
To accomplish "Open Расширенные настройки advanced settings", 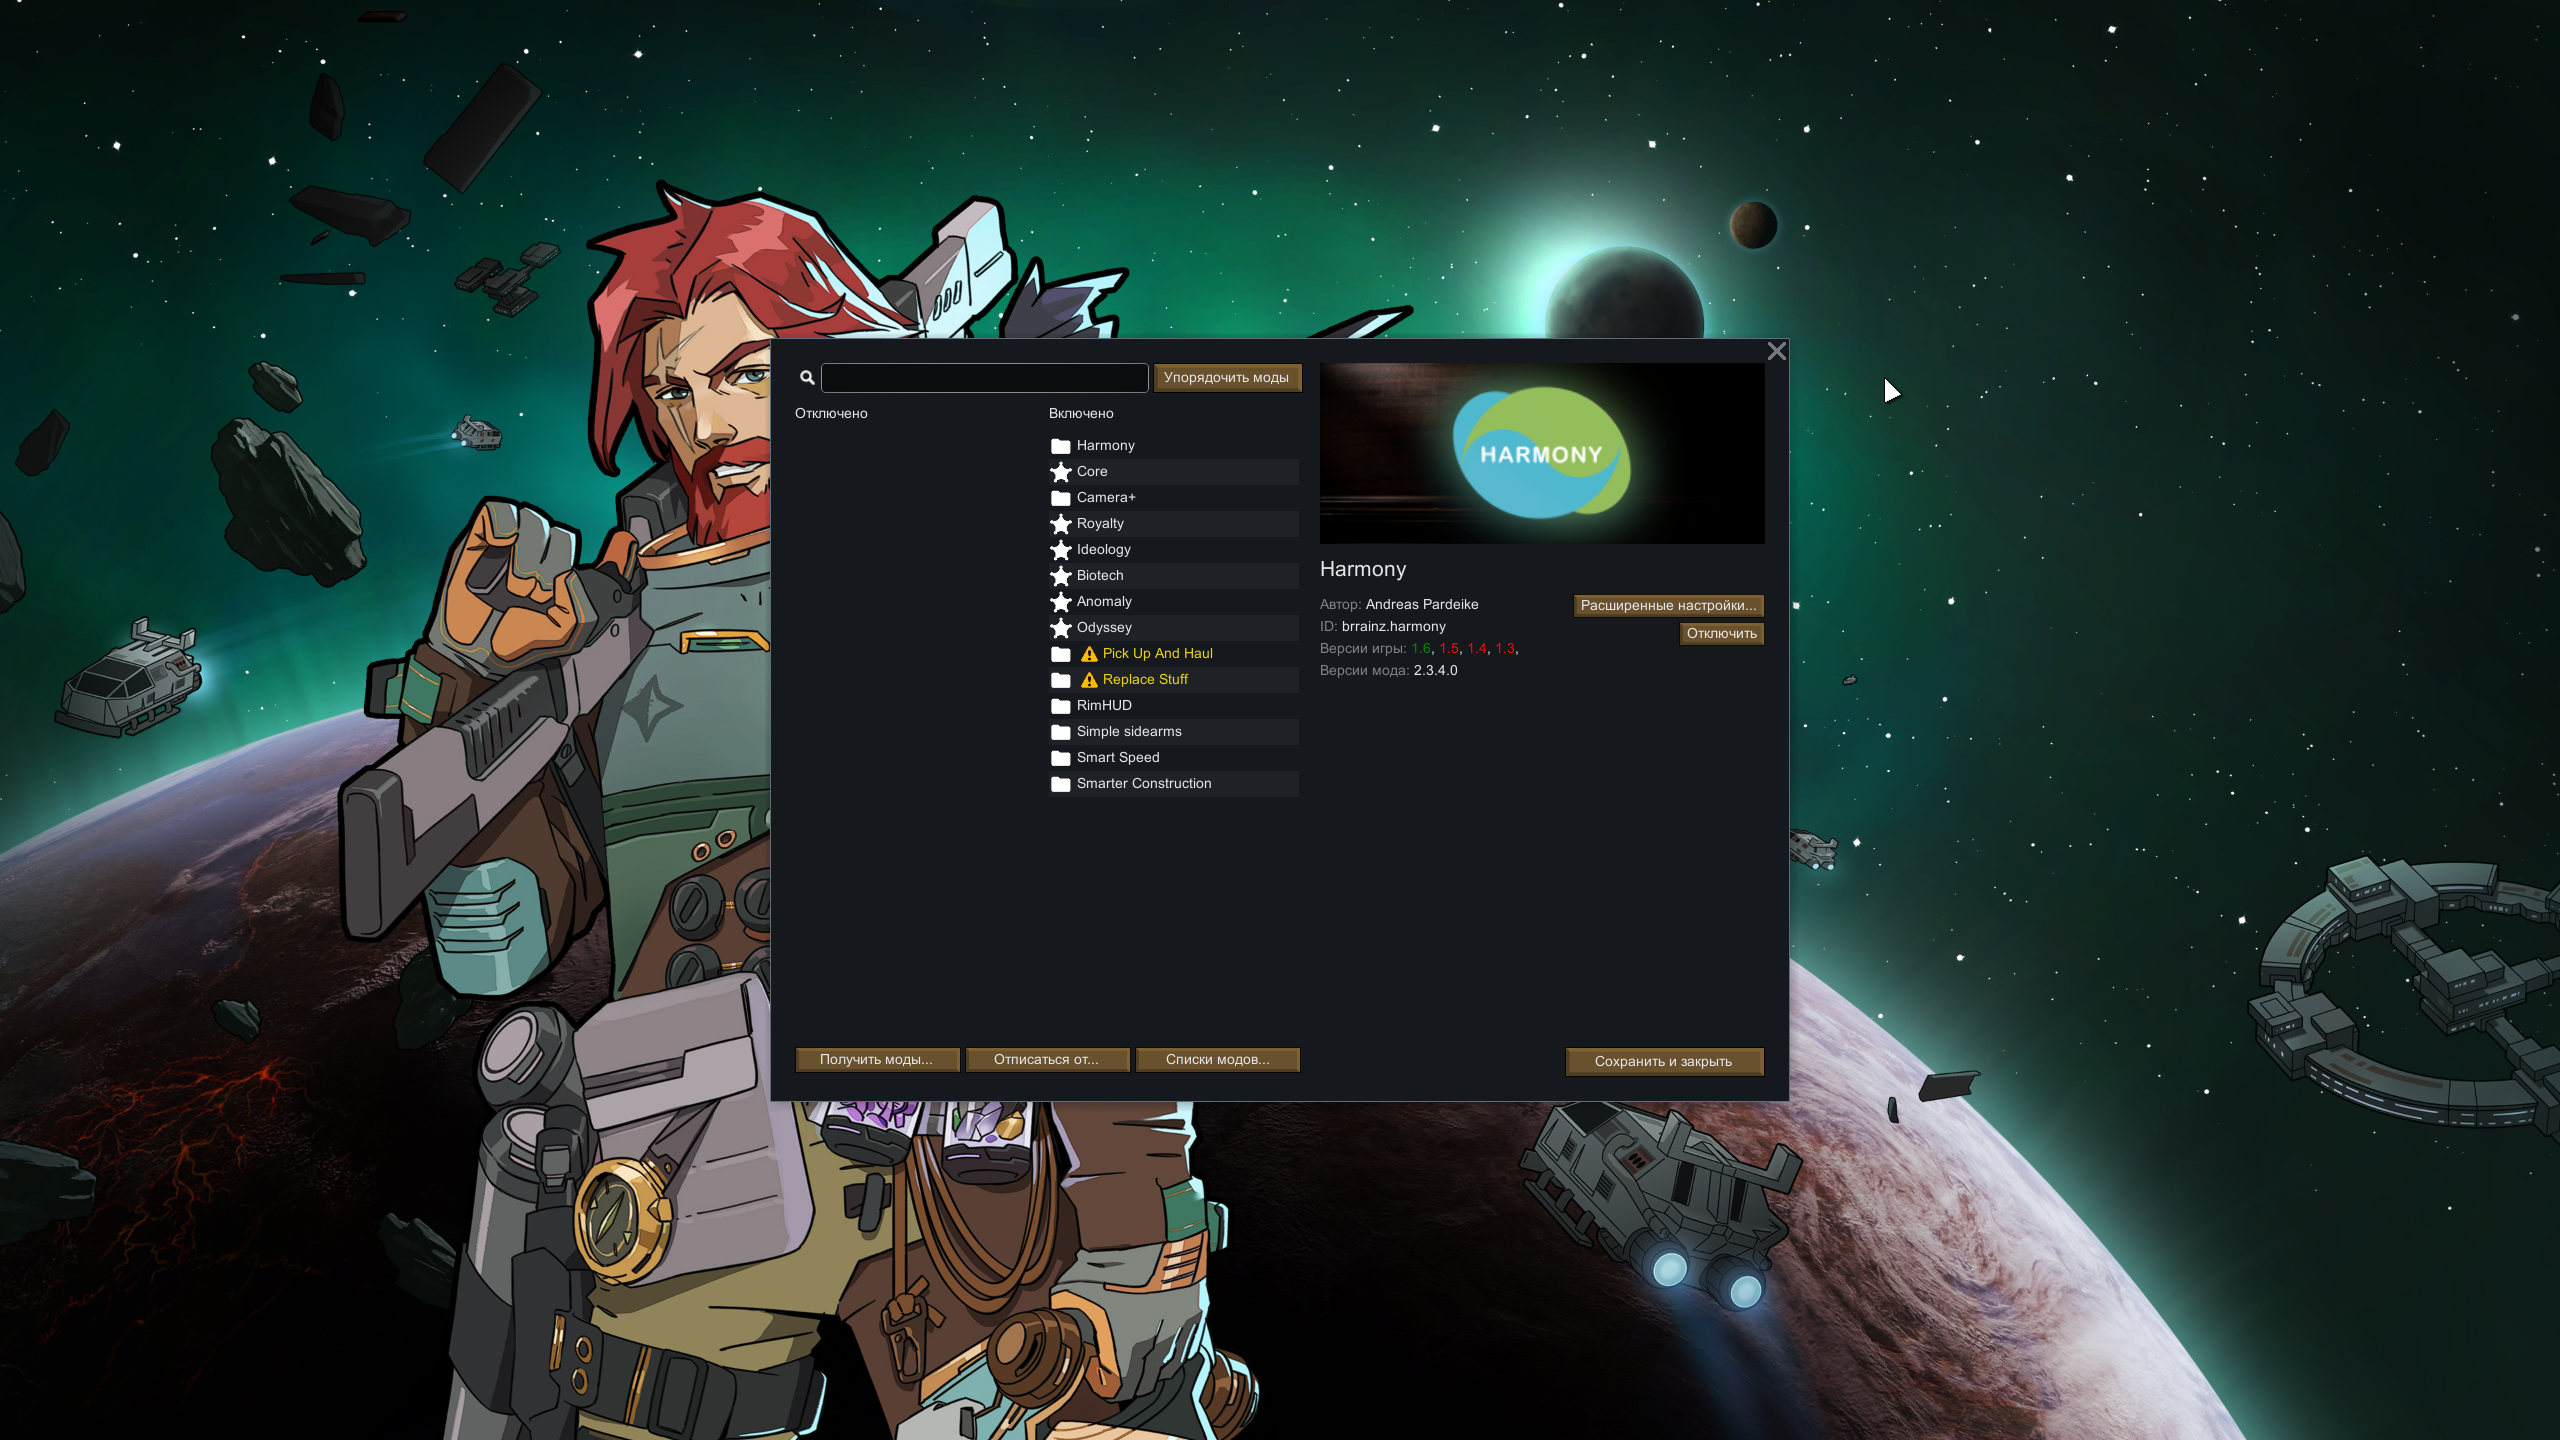I will (x=1667, y=606).
